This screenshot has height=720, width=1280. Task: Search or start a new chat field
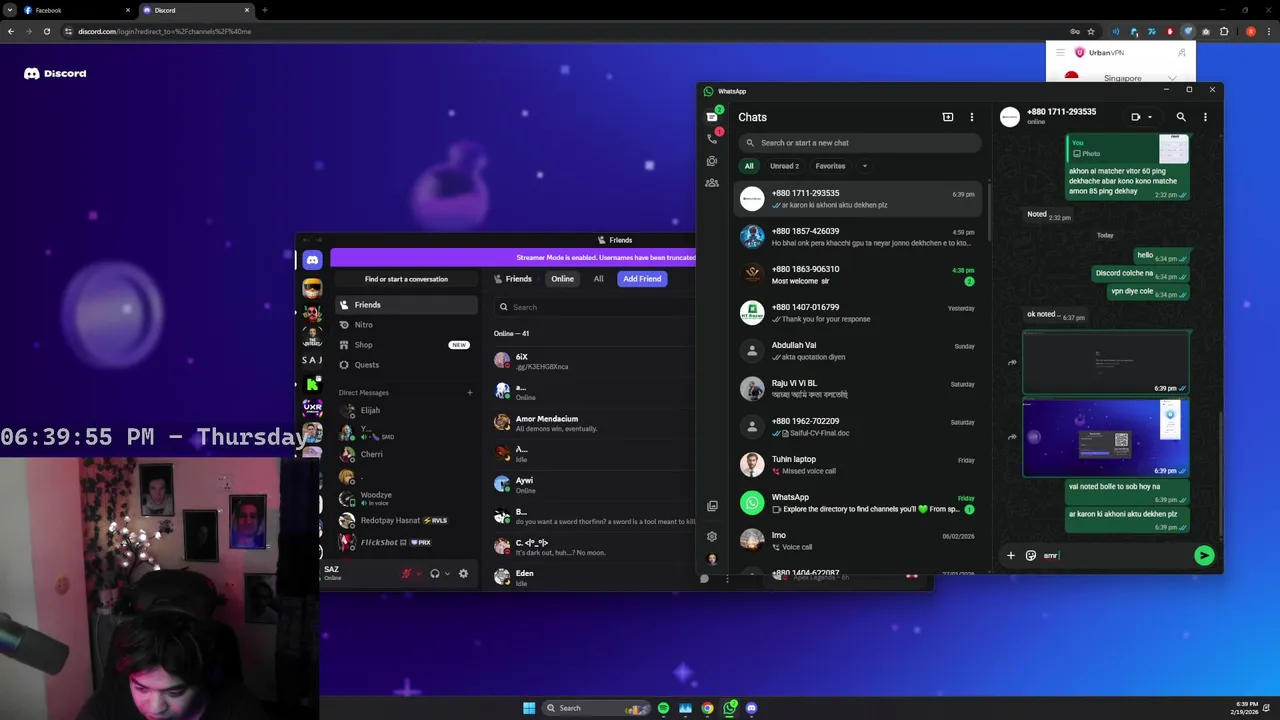click(860, 142)
